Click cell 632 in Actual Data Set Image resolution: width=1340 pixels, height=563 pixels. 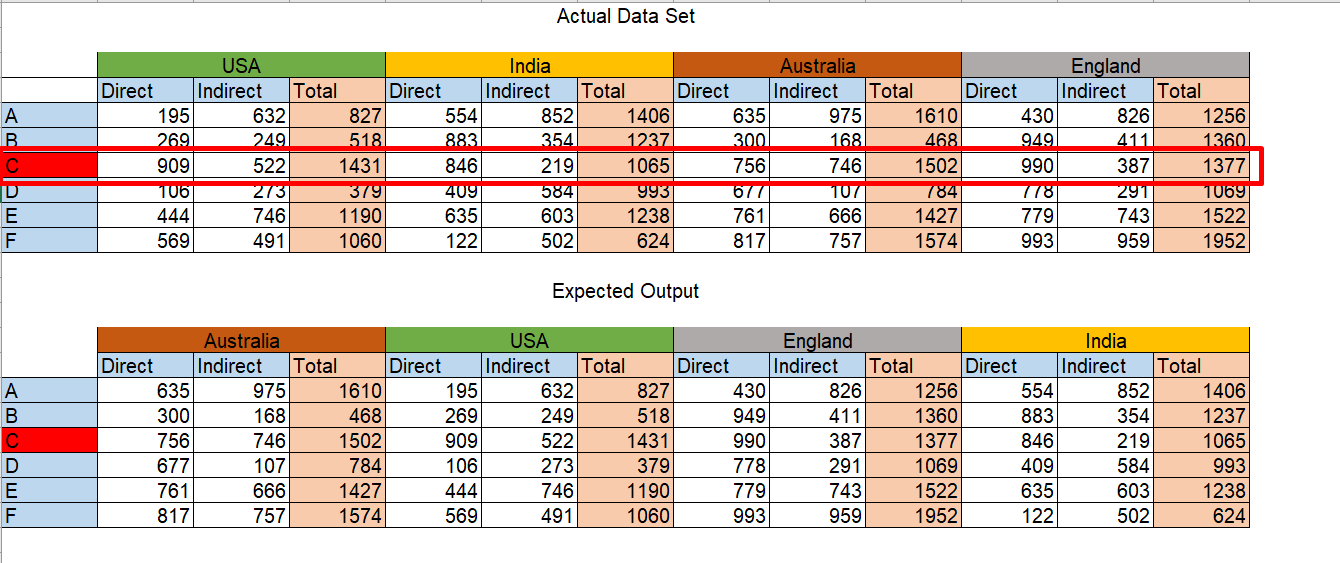coord(241,115)
